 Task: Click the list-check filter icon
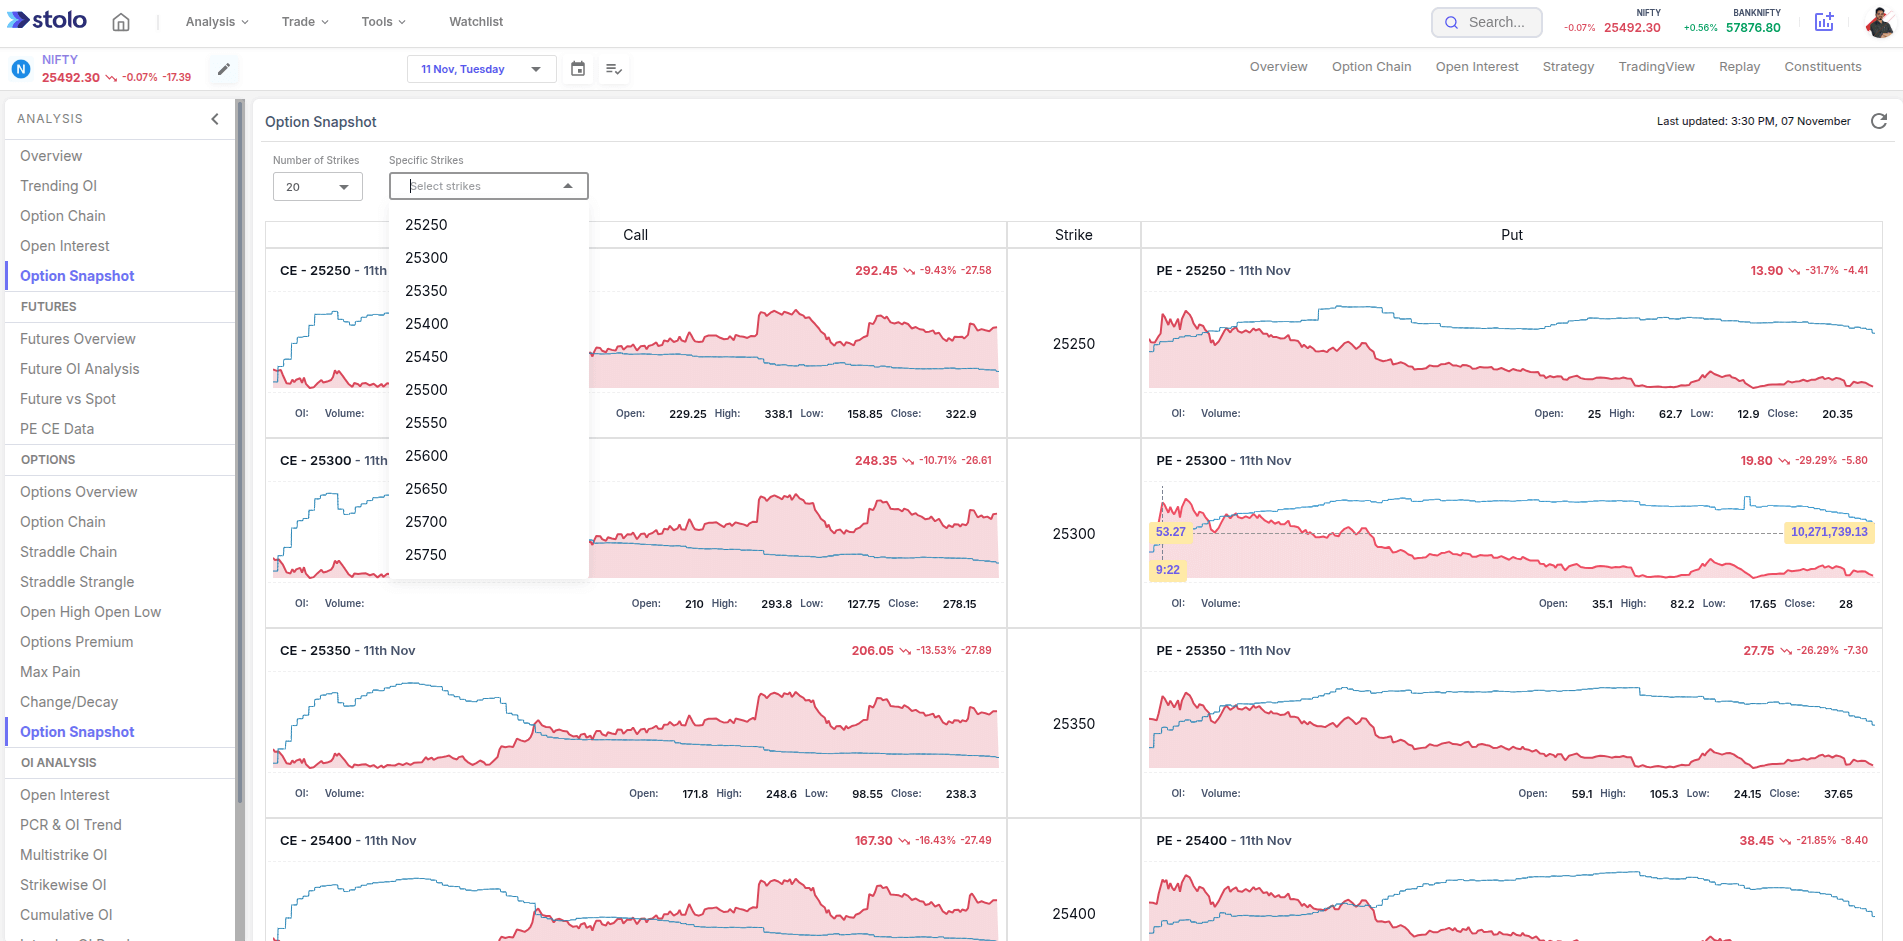[614, 69]
